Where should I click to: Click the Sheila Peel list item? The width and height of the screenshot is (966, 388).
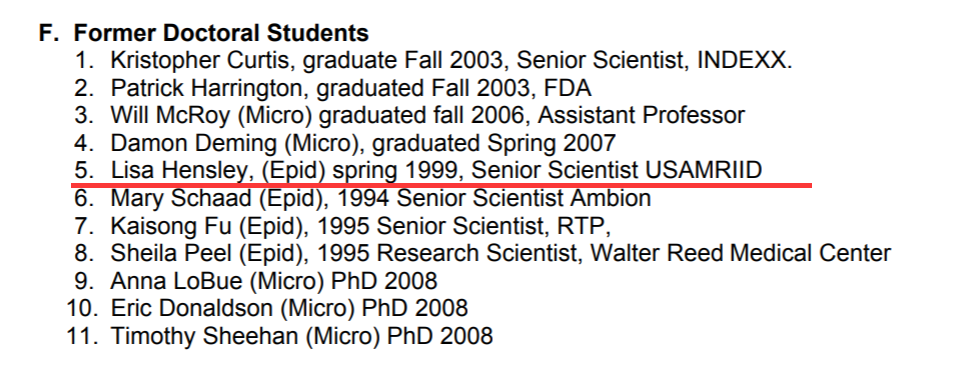pyautogui.click(x=483, y=253)
